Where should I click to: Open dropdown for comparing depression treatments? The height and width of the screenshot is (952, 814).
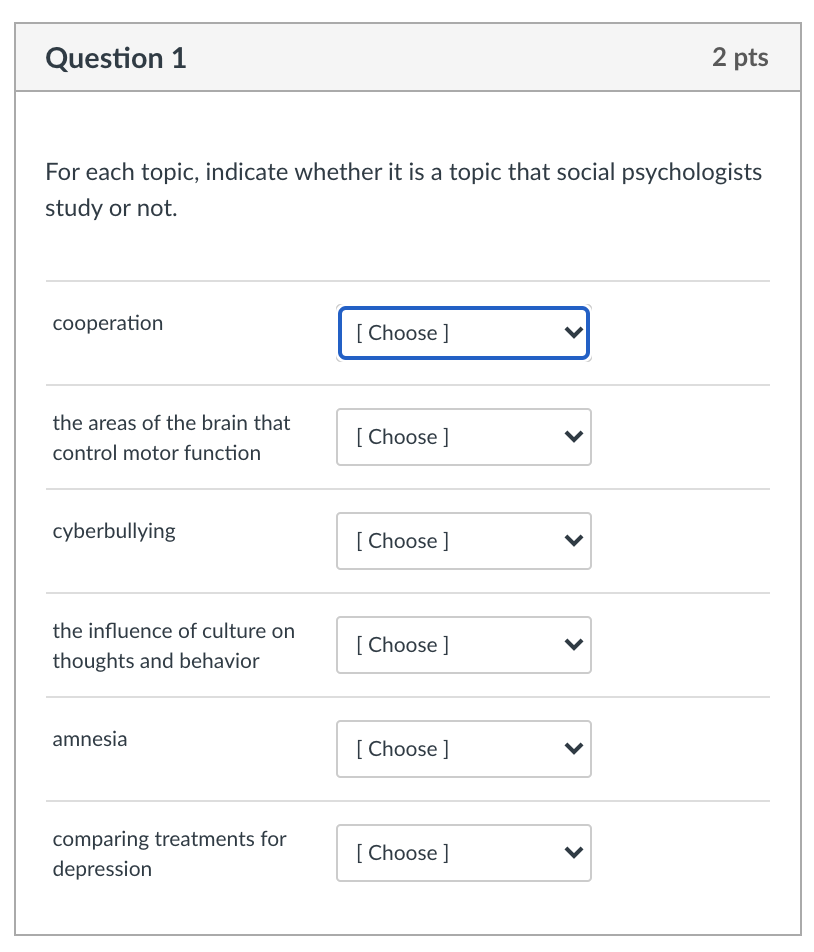(x=463, y=853)
